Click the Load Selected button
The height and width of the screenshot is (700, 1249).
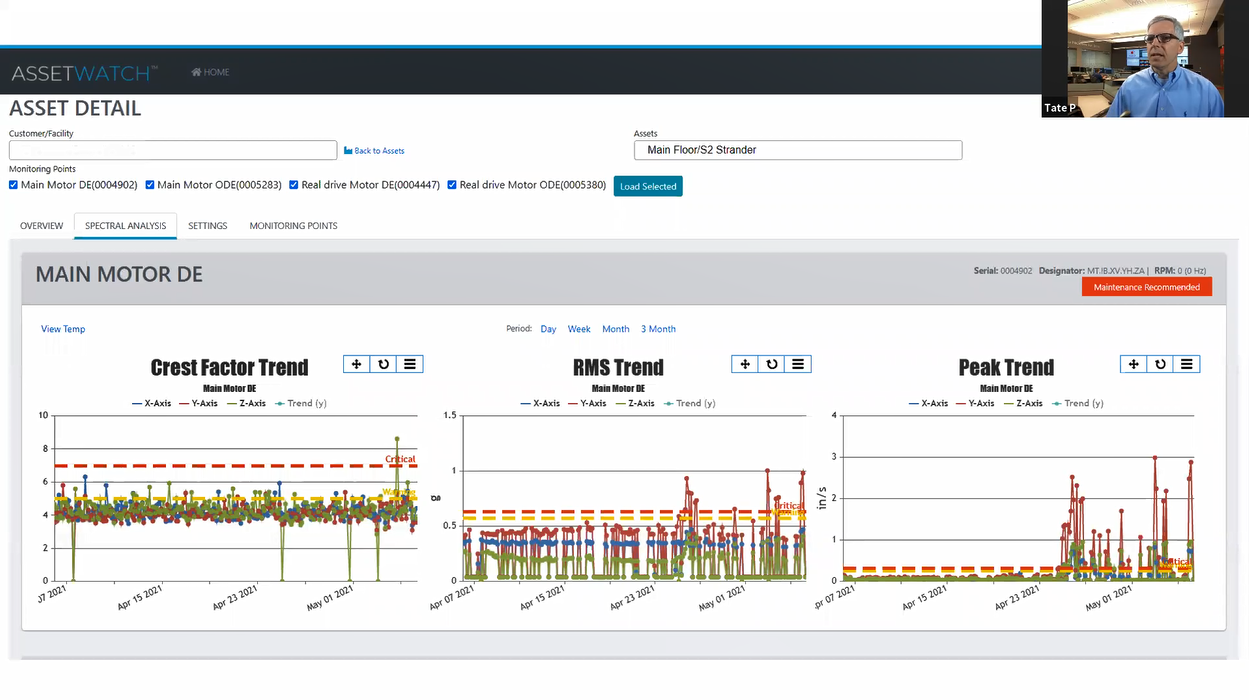647,186
